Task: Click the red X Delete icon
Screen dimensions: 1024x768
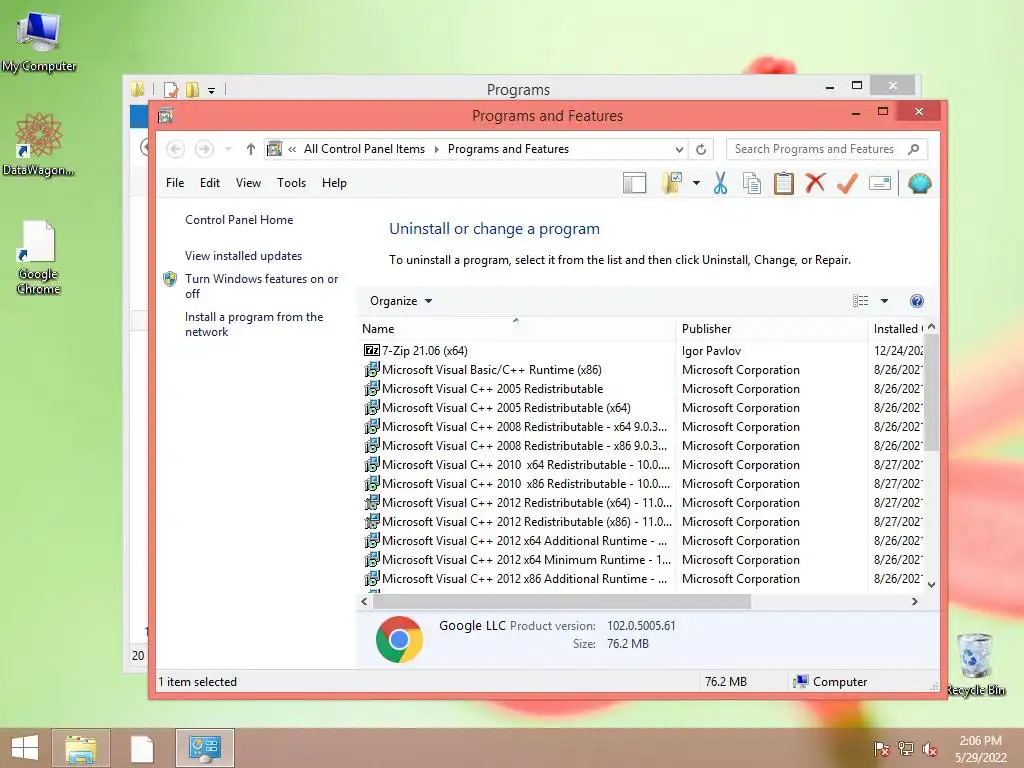Action: pyautogui.click(x=815, y=184)
